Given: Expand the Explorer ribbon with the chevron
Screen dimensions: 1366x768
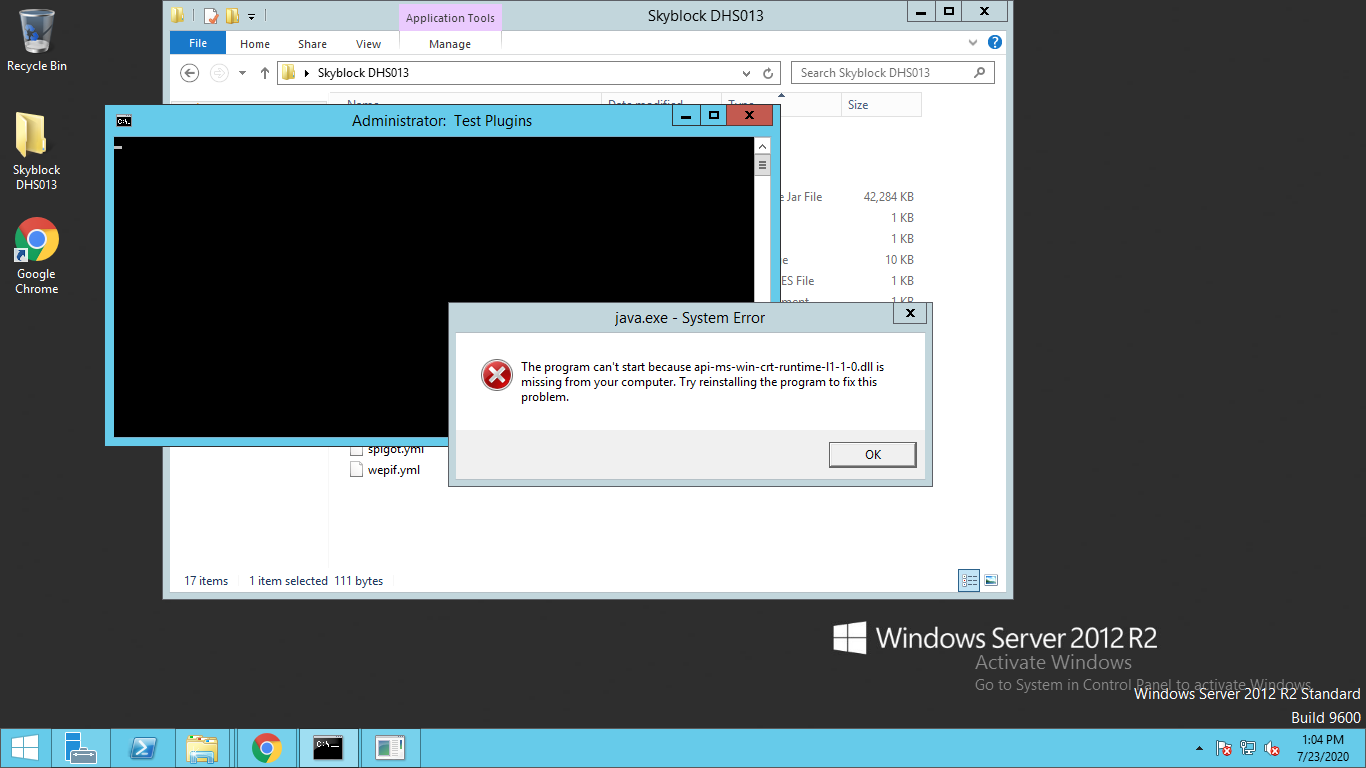Looking at the screenshot, I should coord(974,43).
